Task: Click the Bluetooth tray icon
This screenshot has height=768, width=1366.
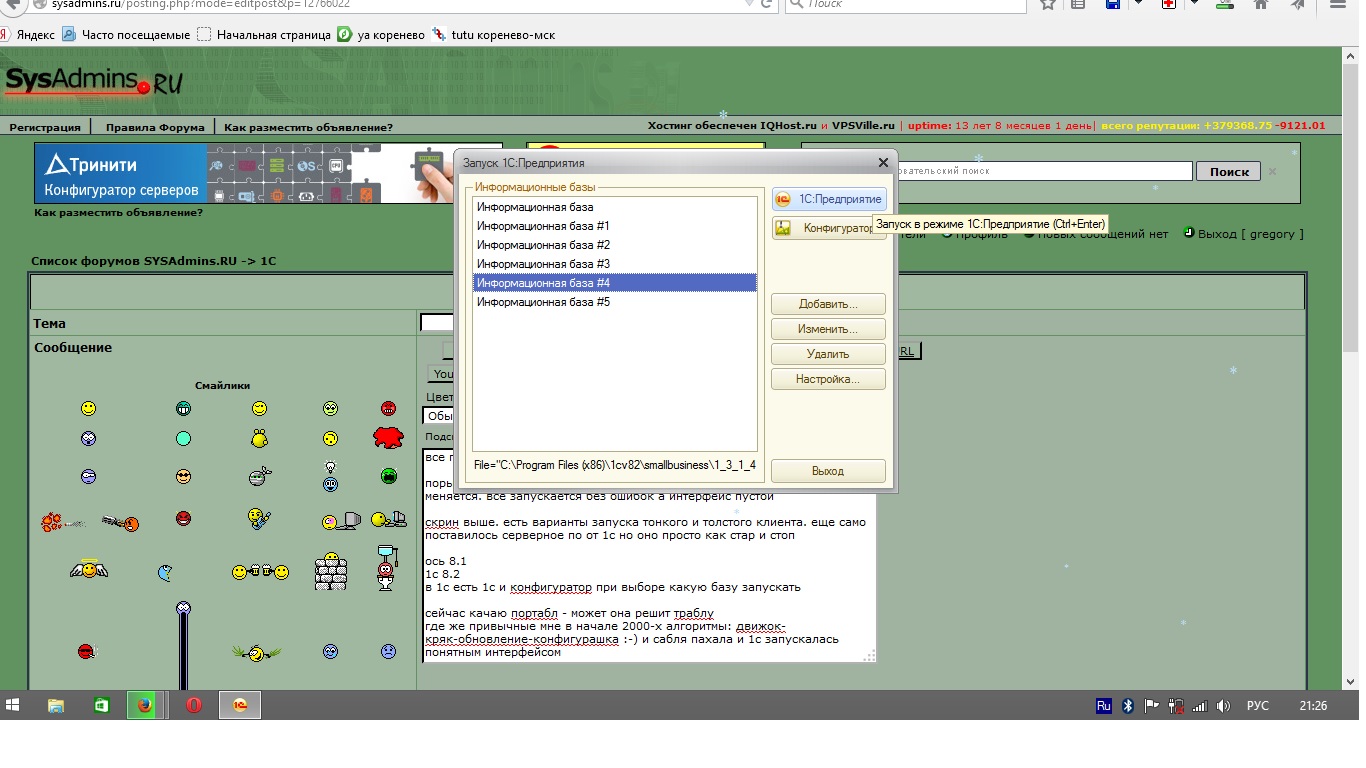Action: pyautogui.click(x=1127, y=706)
